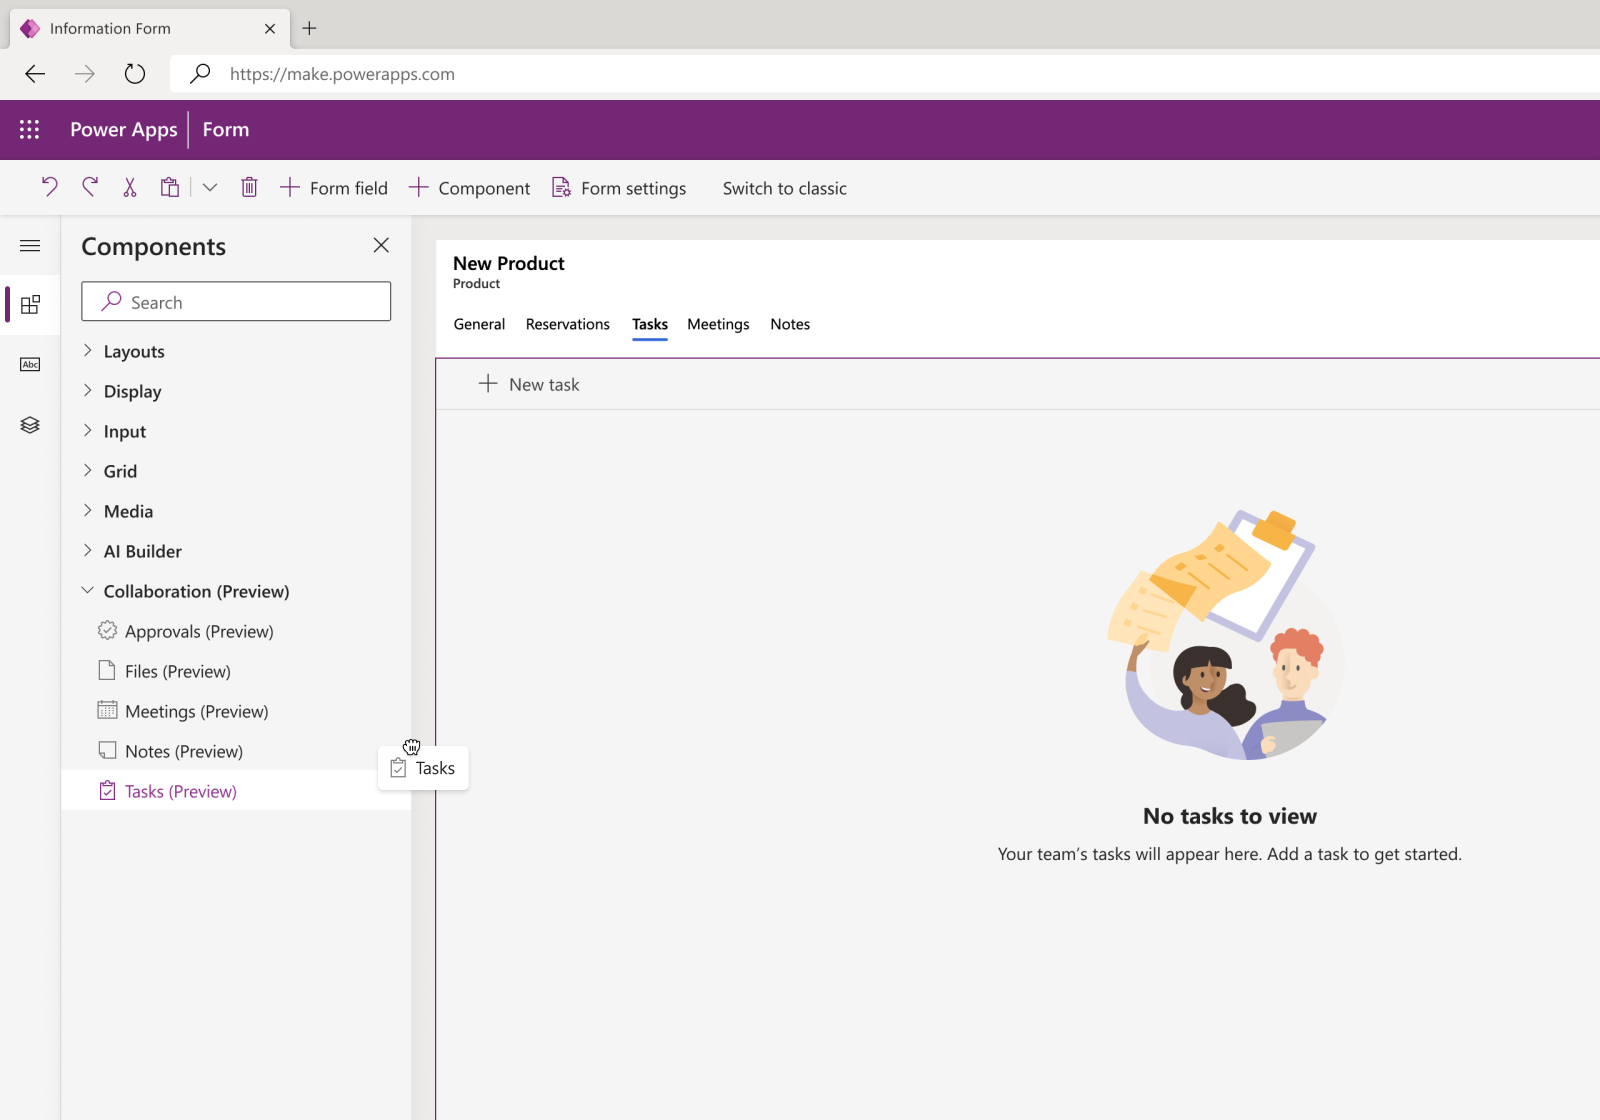Add a New task
The width and height of the screenshot is (1600, 1120).
[x=530, y=384]
